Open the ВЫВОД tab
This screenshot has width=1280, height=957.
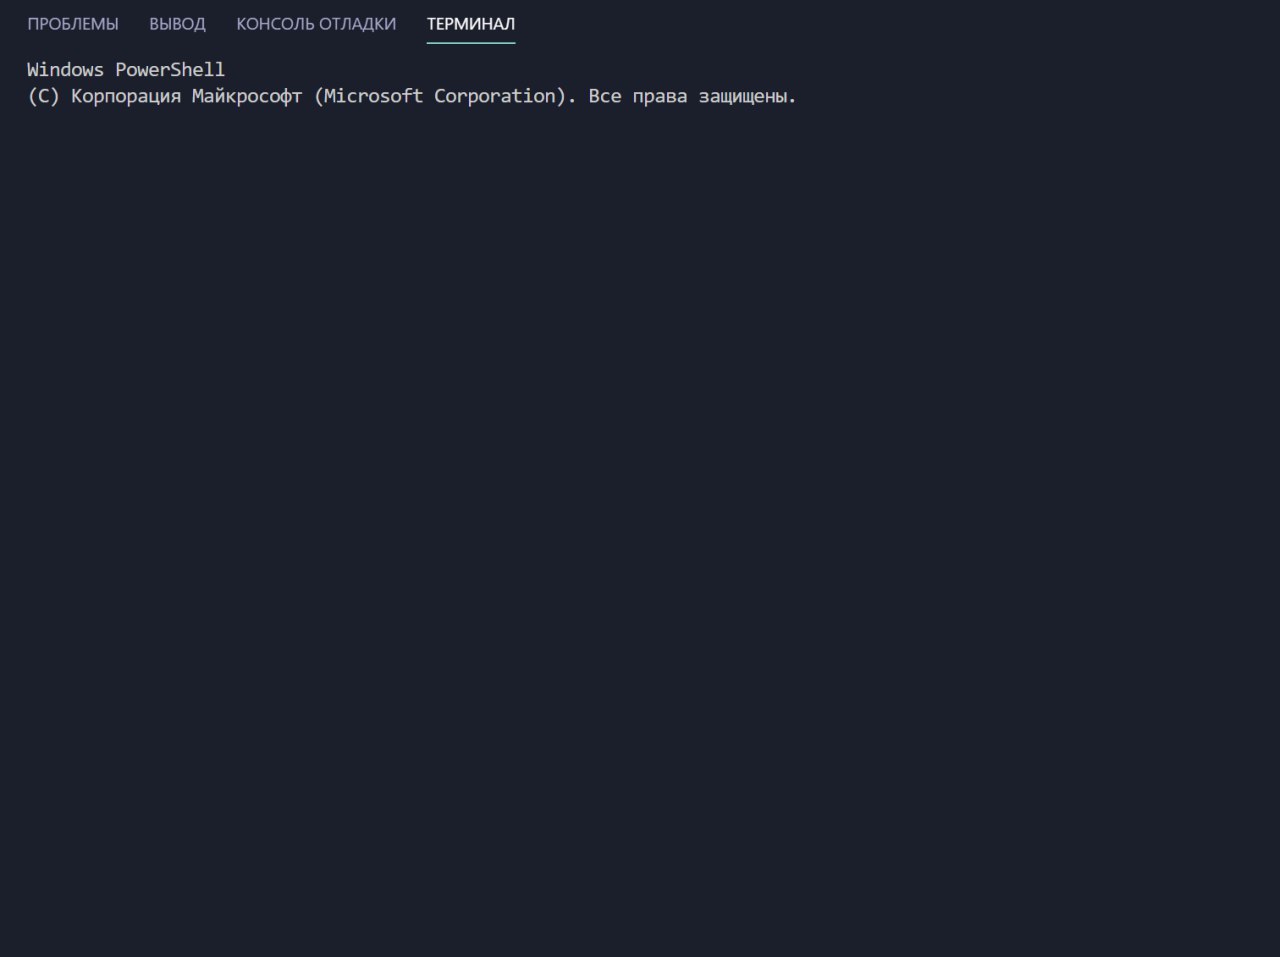pos(177,24)
